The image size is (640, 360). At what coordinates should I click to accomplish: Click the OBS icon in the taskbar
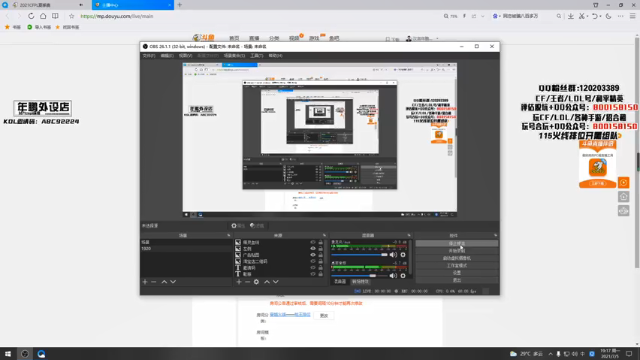pos(25,354)
